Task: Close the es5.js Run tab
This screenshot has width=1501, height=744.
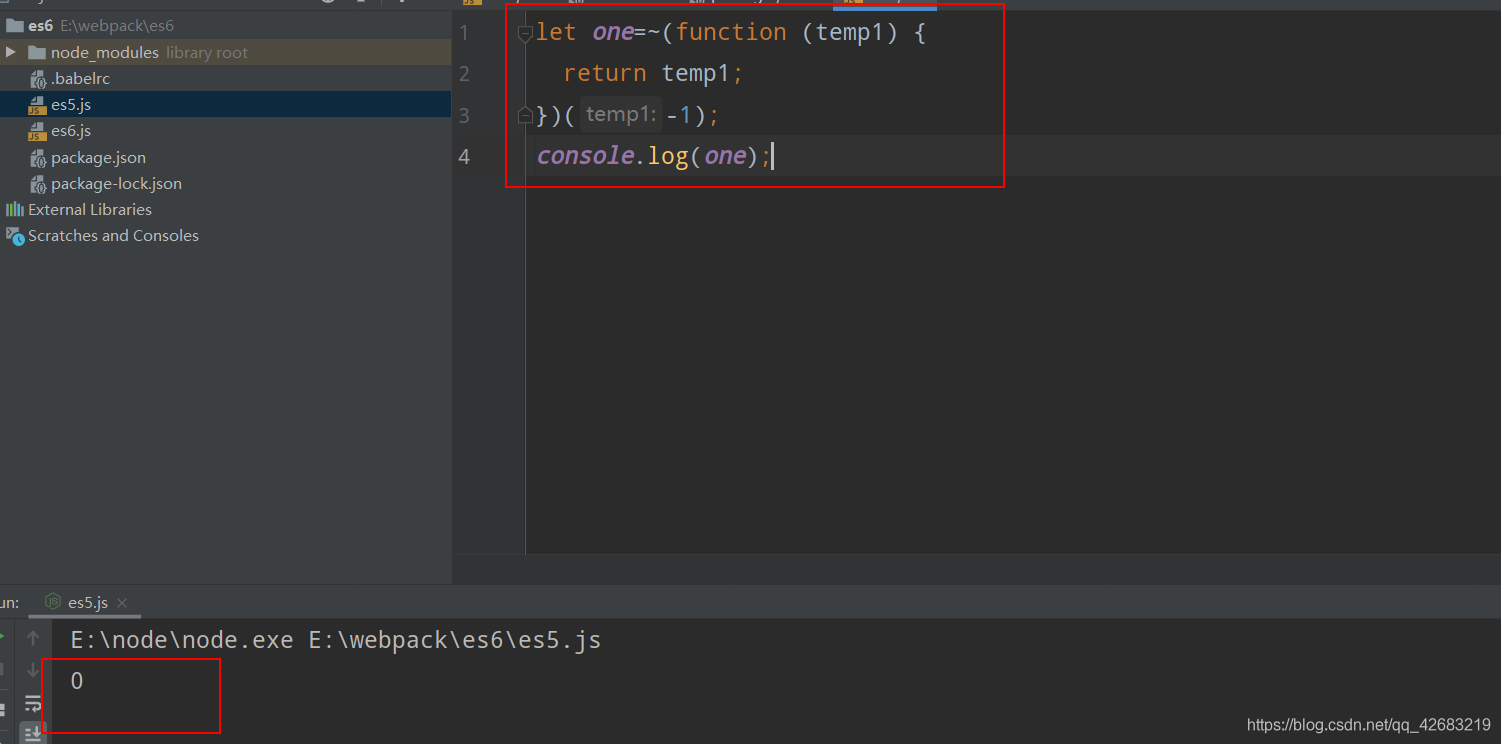Action: tap(122, 603)
